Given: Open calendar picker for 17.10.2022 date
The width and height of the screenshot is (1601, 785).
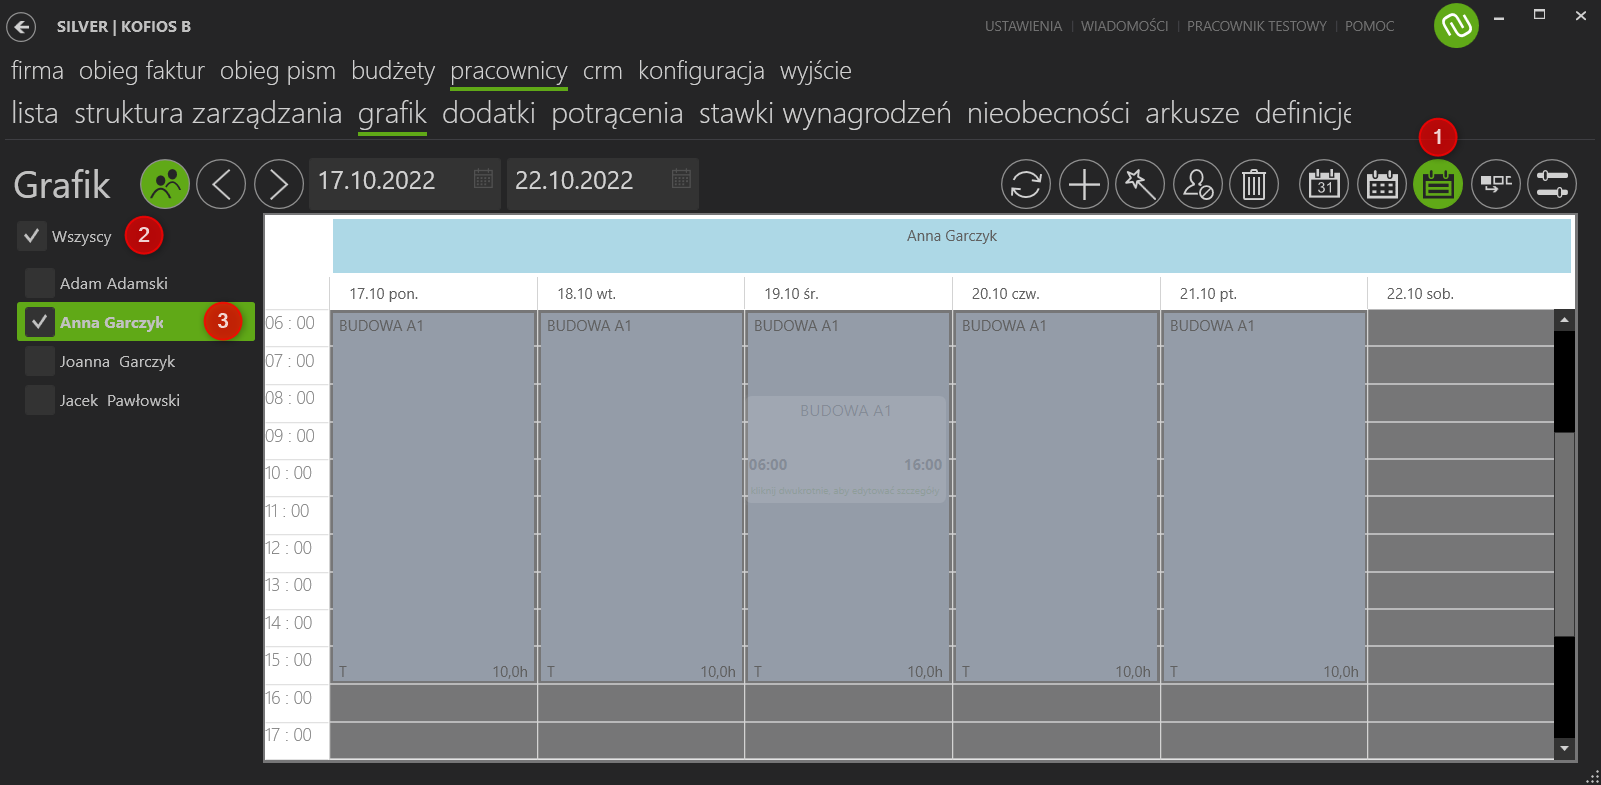Looking at the screenshot, I should (483, 179).
